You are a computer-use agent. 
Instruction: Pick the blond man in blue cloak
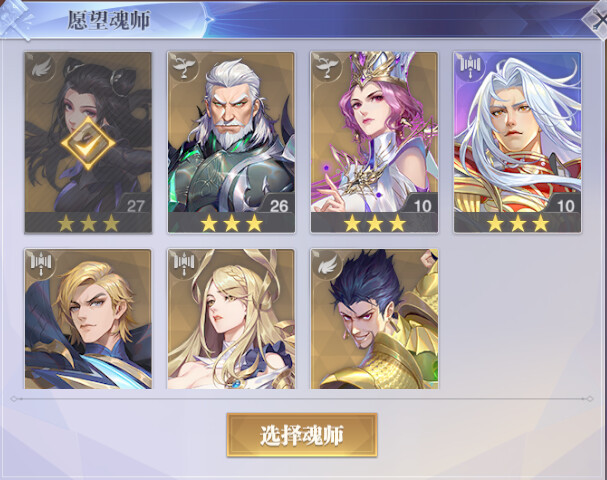[88, 319]
